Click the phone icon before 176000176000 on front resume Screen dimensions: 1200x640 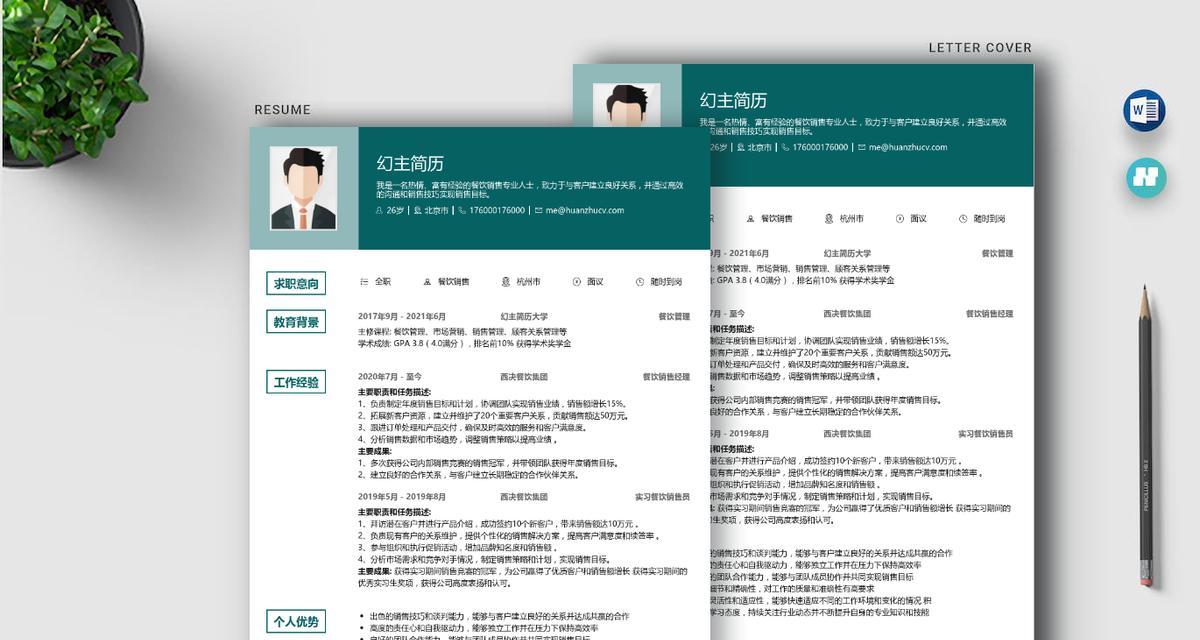(462, 211)
